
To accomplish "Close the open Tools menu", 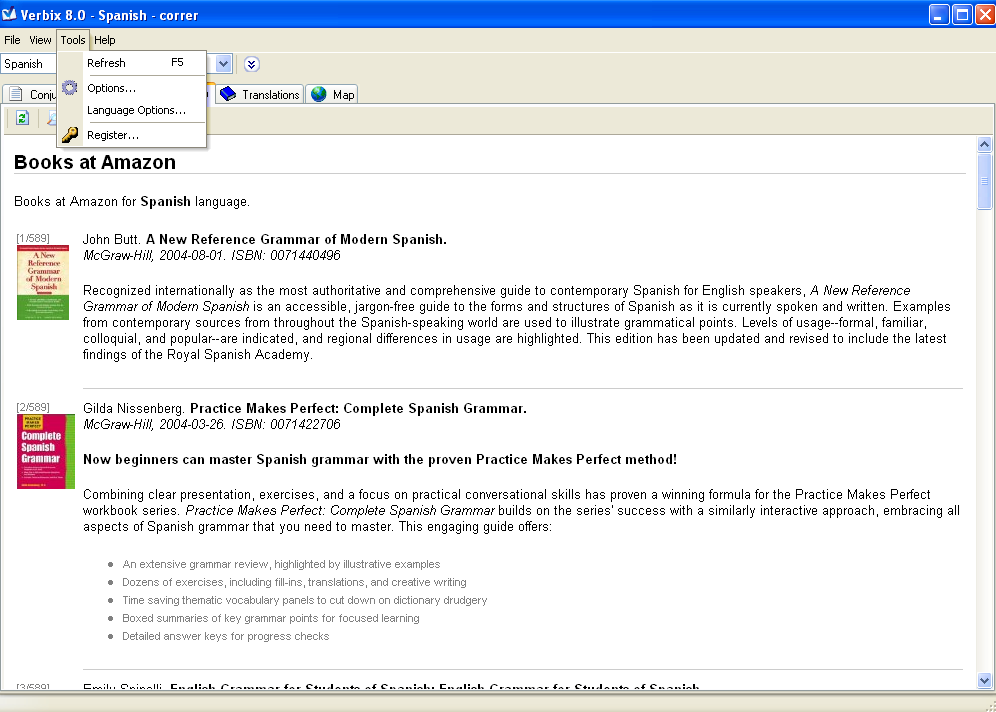I will coord(72,40).
